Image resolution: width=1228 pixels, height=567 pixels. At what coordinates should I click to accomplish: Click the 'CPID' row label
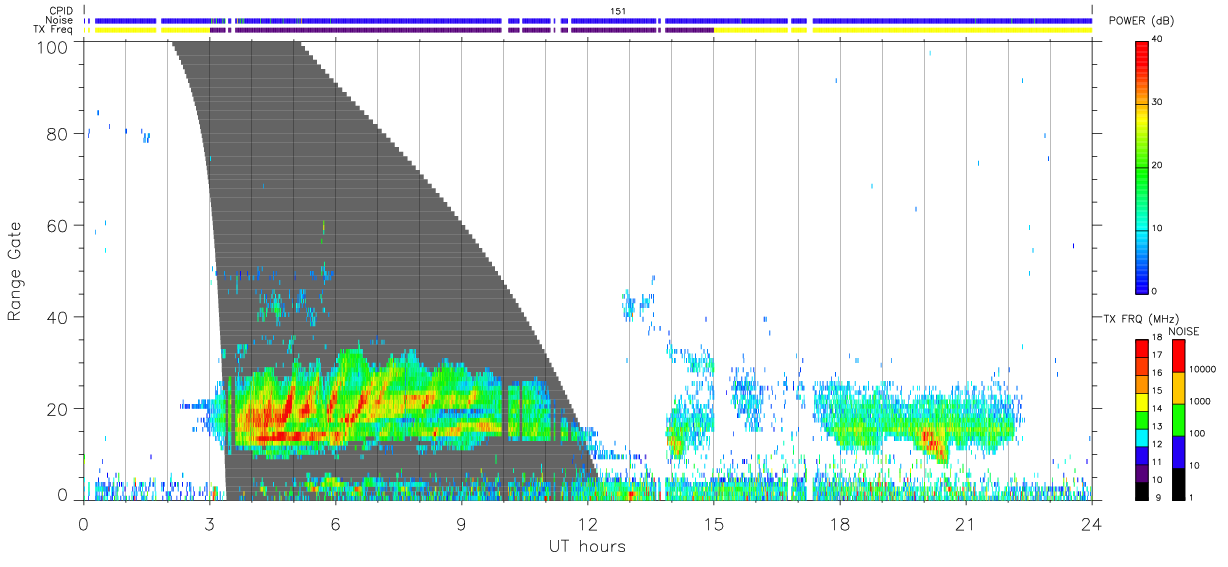pyautogui.click(x=61, y=11)
